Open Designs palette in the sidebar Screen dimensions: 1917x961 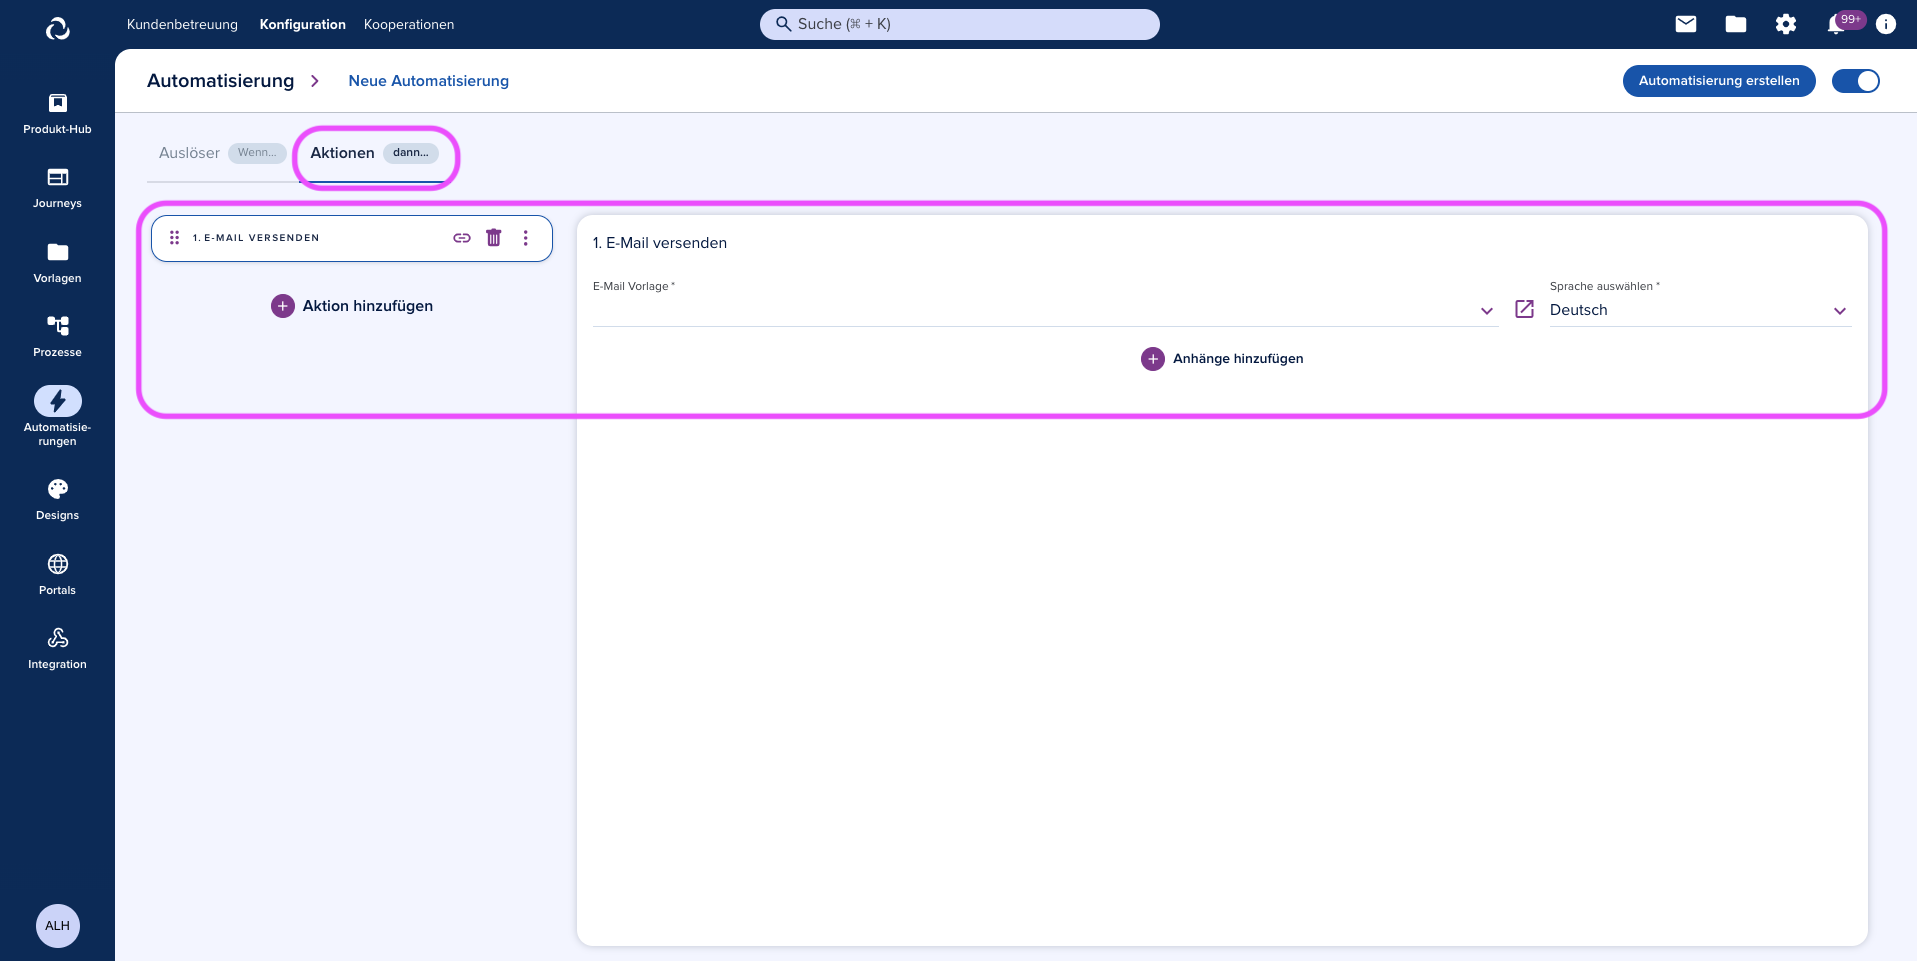click(57, 500)
